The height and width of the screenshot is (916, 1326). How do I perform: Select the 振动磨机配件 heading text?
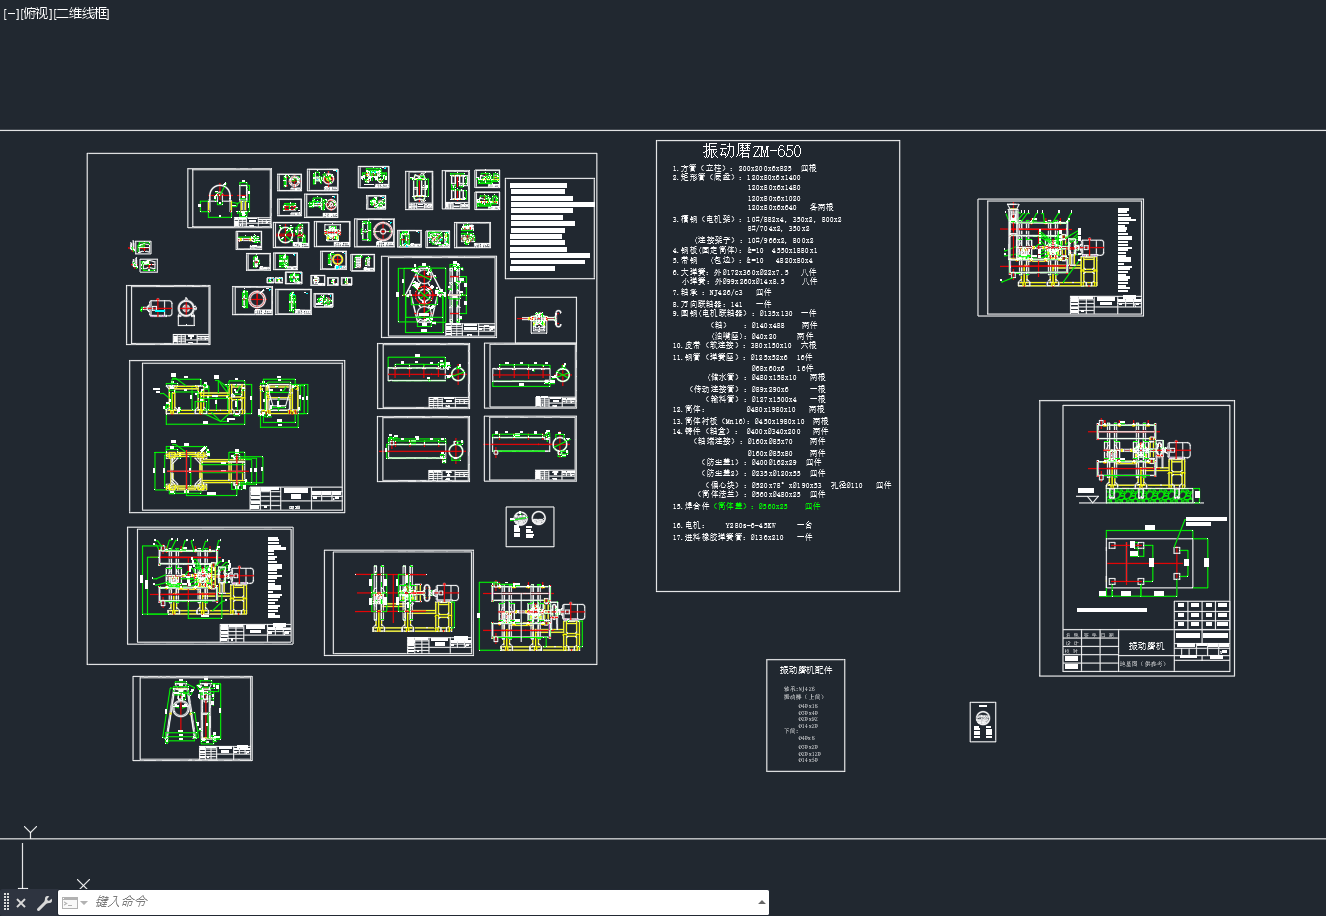(x=806, y=670)
